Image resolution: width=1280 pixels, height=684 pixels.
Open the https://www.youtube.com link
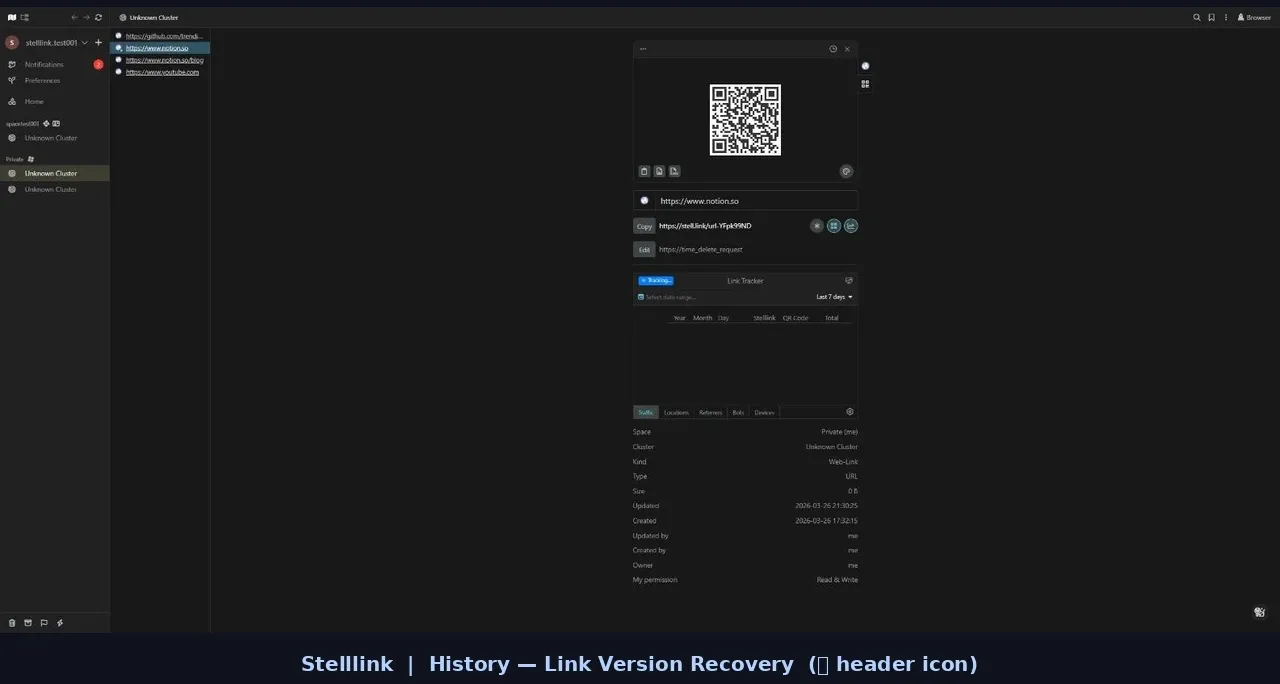tap(162, 72)
